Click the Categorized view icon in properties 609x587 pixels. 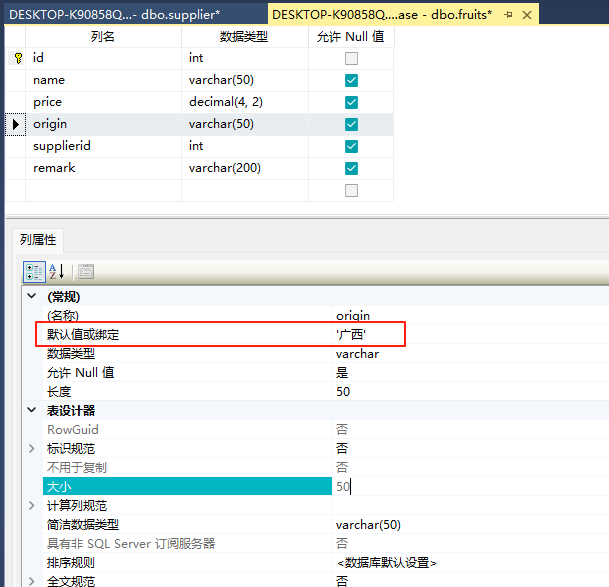coord(33,271)
